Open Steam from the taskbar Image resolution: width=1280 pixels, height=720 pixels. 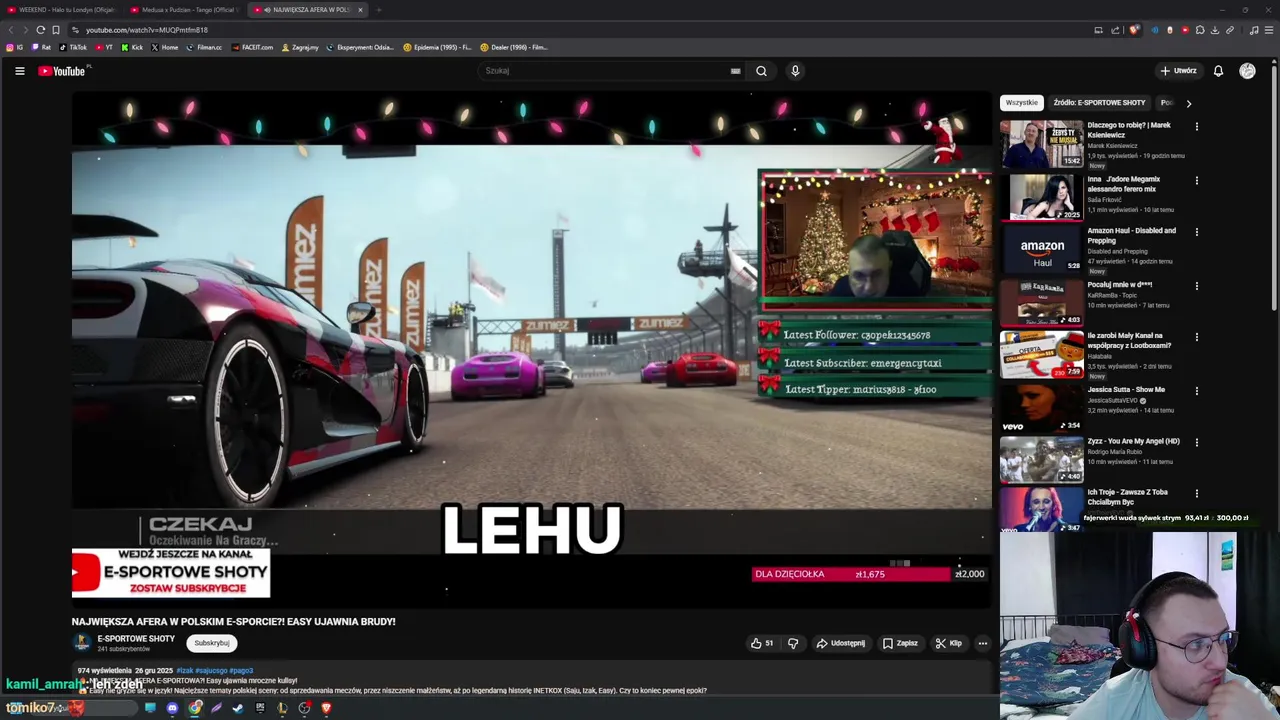pyautogui.click(x=238, y=708)
